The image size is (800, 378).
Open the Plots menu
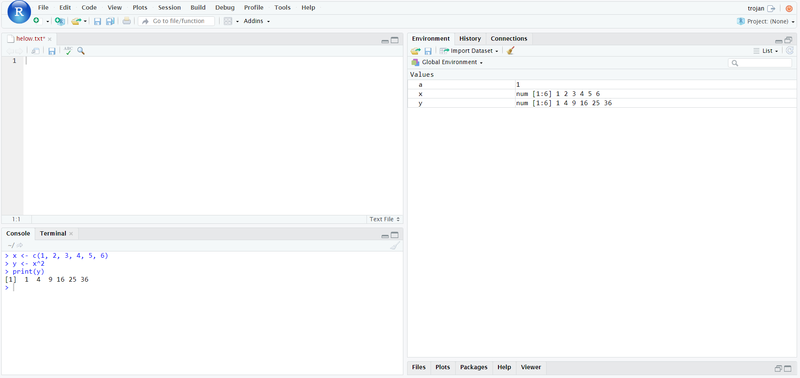point(140,8)
